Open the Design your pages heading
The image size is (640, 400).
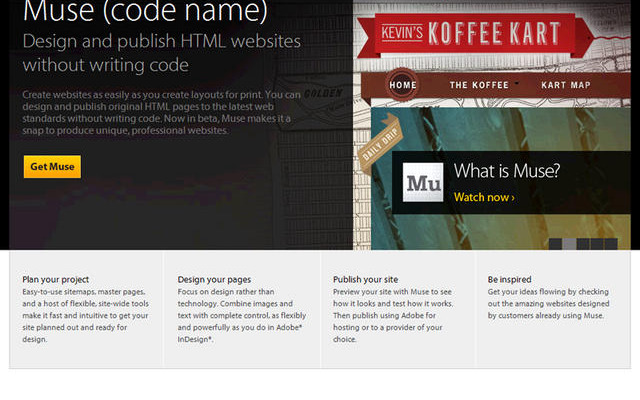click(x=214, y=280)
